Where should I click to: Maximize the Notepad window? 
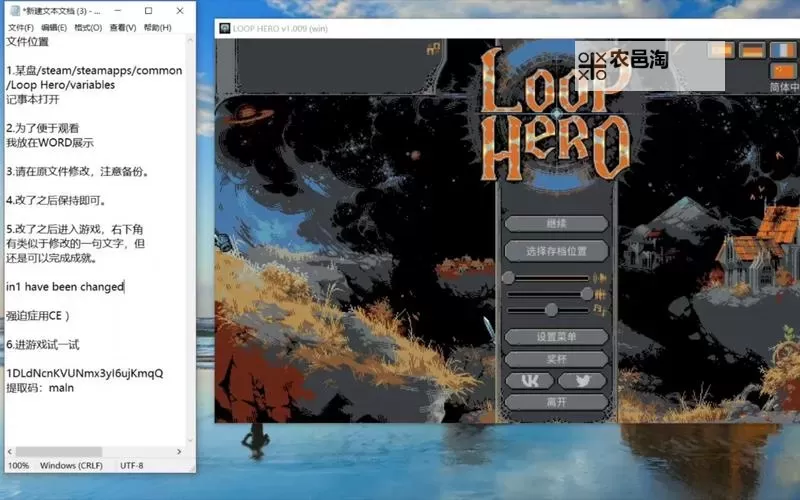point(148,11)
